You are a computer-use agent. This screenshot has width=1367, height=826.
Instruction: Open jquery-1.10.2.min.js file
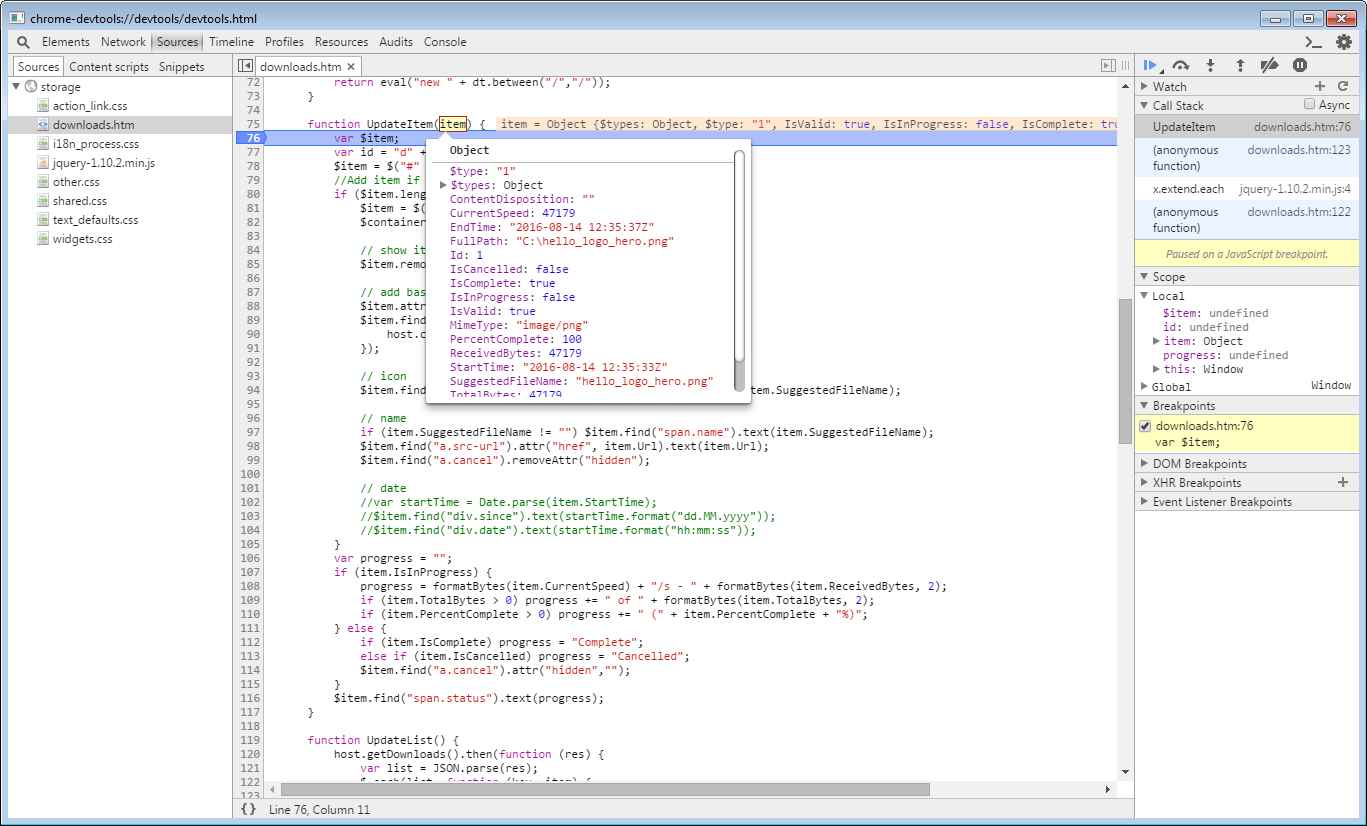pyautogui.click(x=103, y=163)
